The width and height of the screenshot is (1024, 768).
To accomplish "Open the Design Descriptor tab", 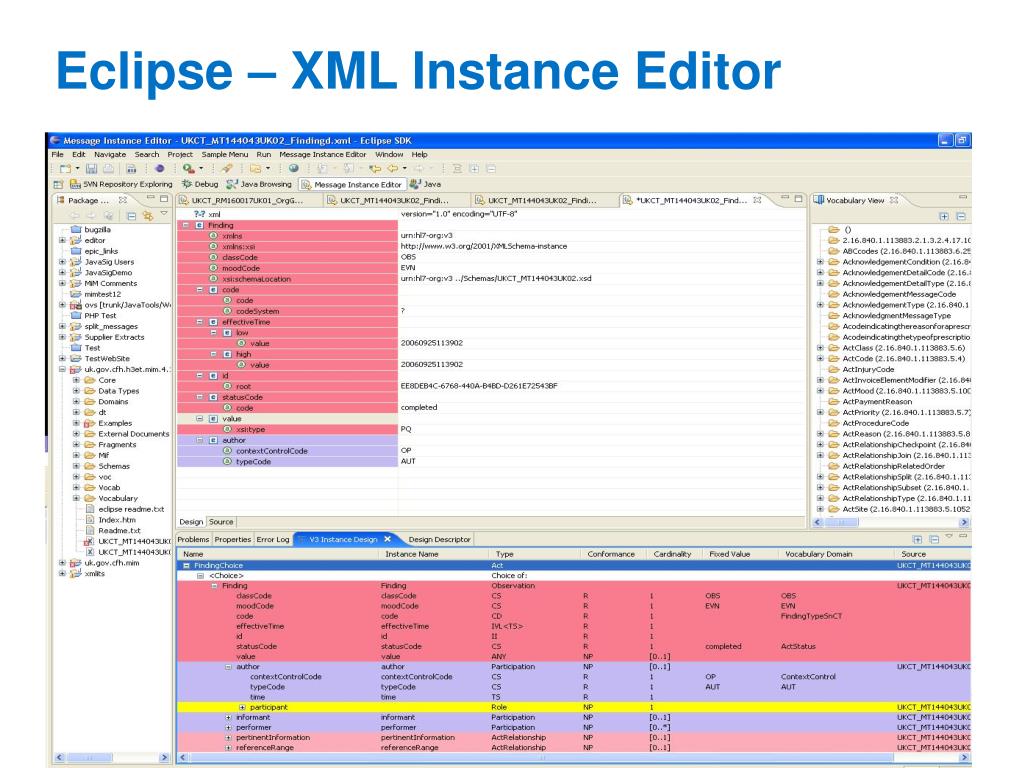I will pos(439,539).
